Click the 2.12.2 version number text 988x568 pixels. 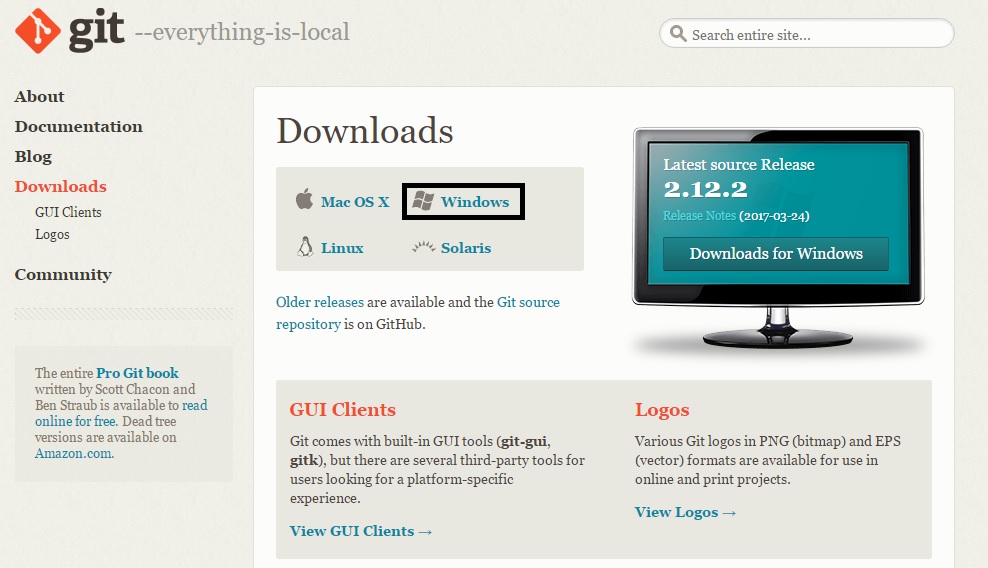705,189
